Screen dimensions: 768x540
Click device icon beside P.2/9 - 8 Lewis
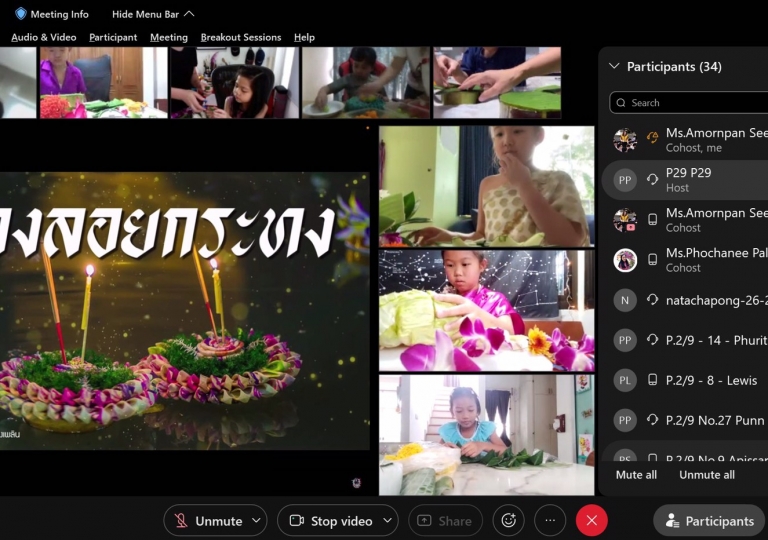click(652, 380)
